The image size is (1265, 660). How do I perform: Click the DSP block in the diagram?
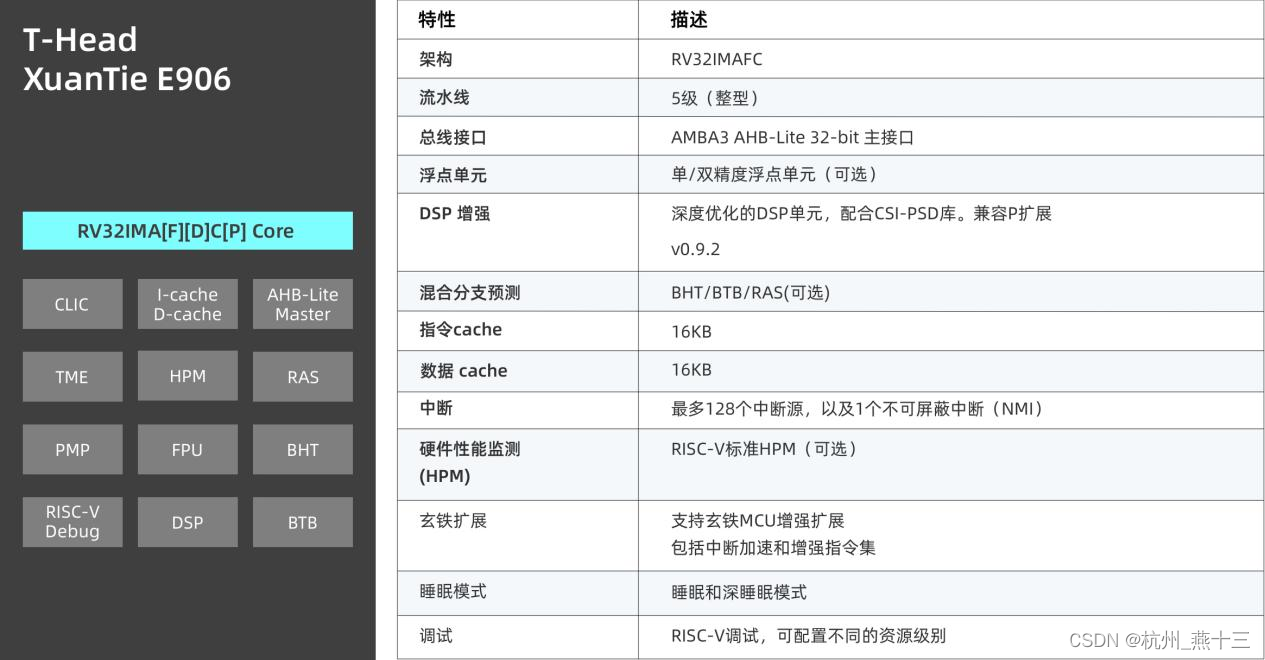tap(188, 522)
